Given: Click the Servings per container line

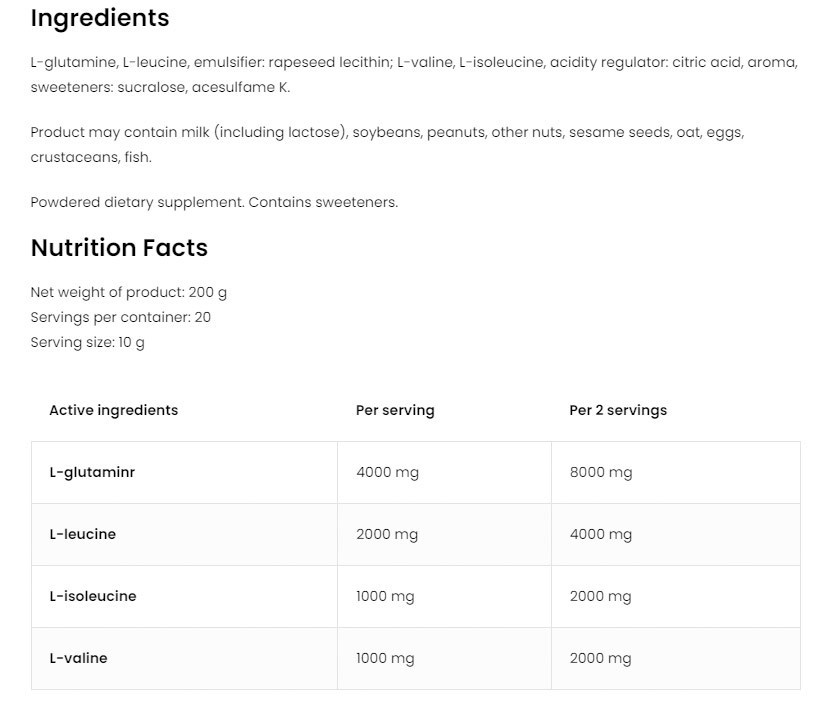Looking at the screenshot, I should point(121,317).
